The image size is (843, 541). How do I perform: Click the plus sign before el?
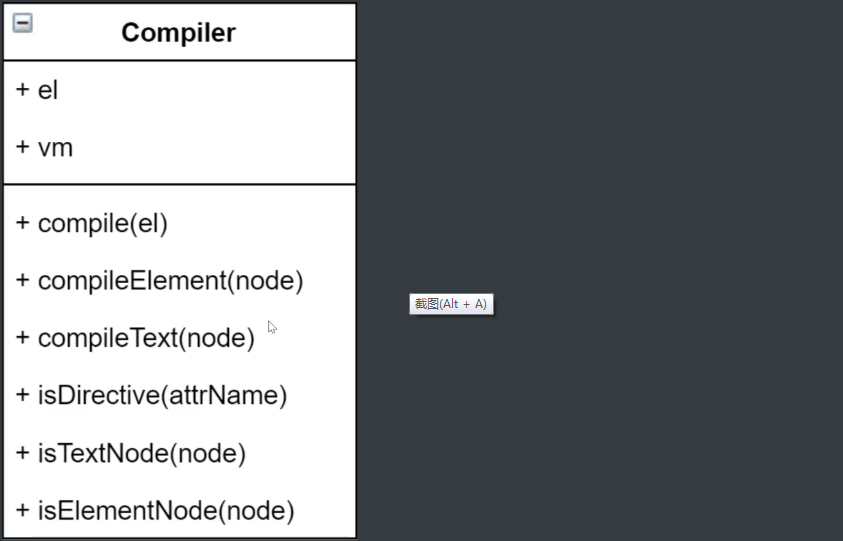coord(23,90)
